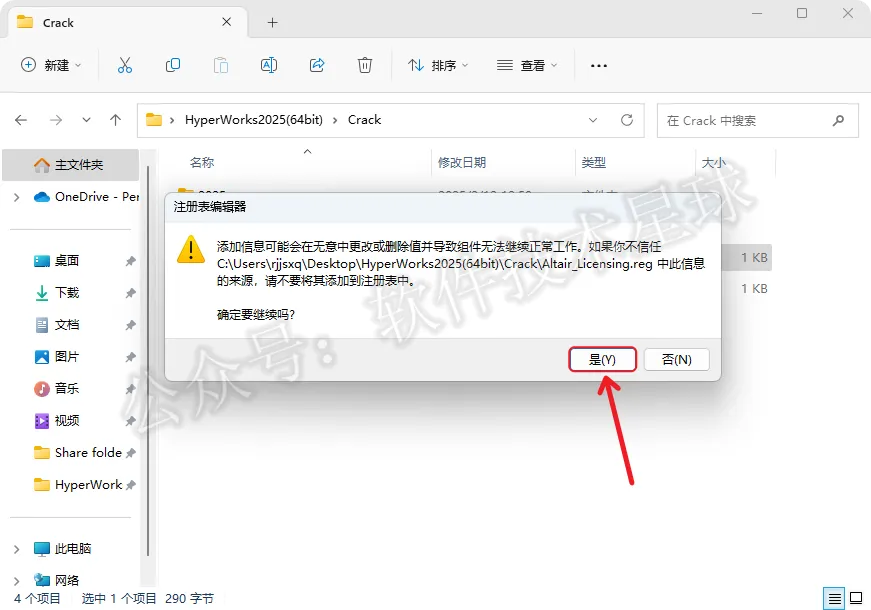
Task: Unpin 视频 using its pin icon
Action: [131, 421]
